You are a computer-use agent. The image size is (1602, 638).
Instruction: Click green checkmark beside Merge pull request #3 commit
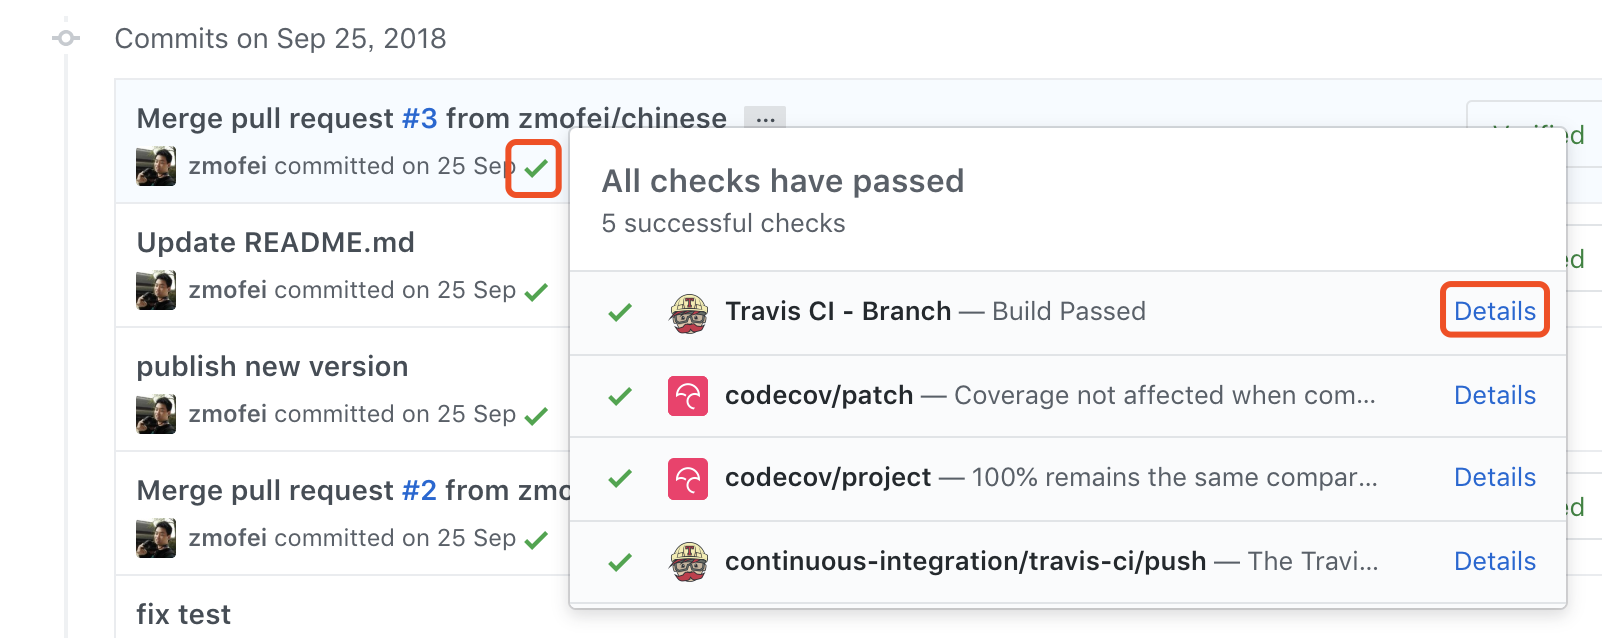pos(536,168)
